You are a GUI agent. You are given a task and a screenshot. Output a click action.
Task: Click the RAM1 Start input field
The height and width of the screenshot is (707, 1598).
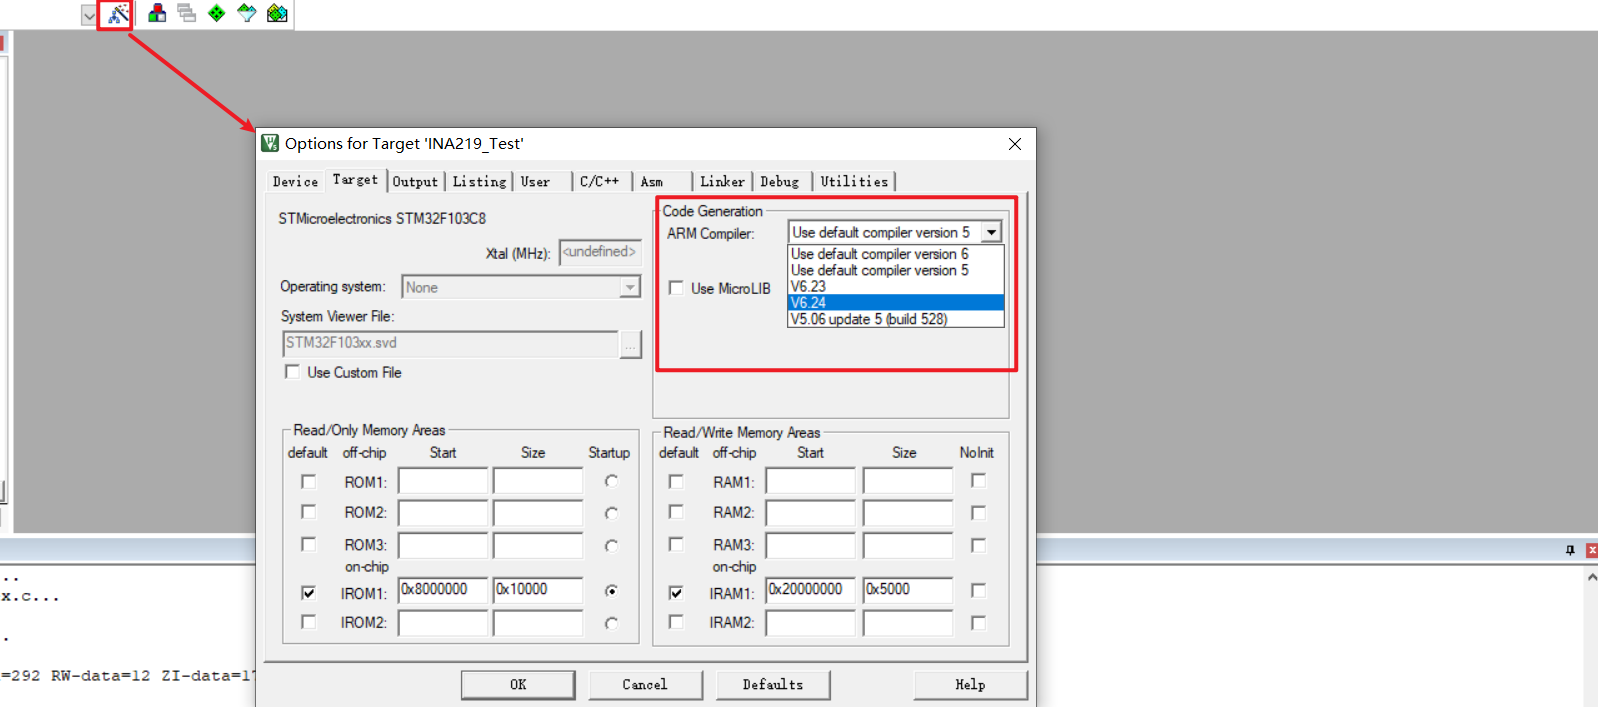point(811,481)
